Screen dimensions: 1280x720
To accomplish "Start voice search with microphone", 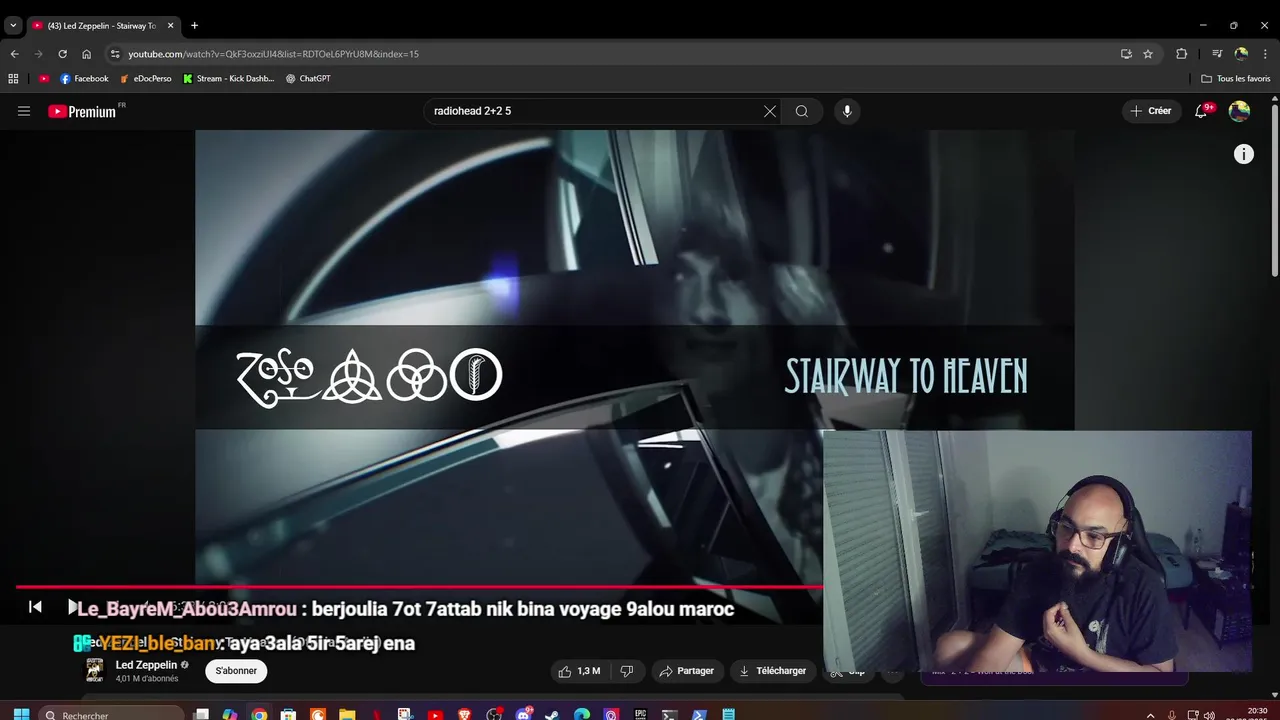I will point(847,111).
